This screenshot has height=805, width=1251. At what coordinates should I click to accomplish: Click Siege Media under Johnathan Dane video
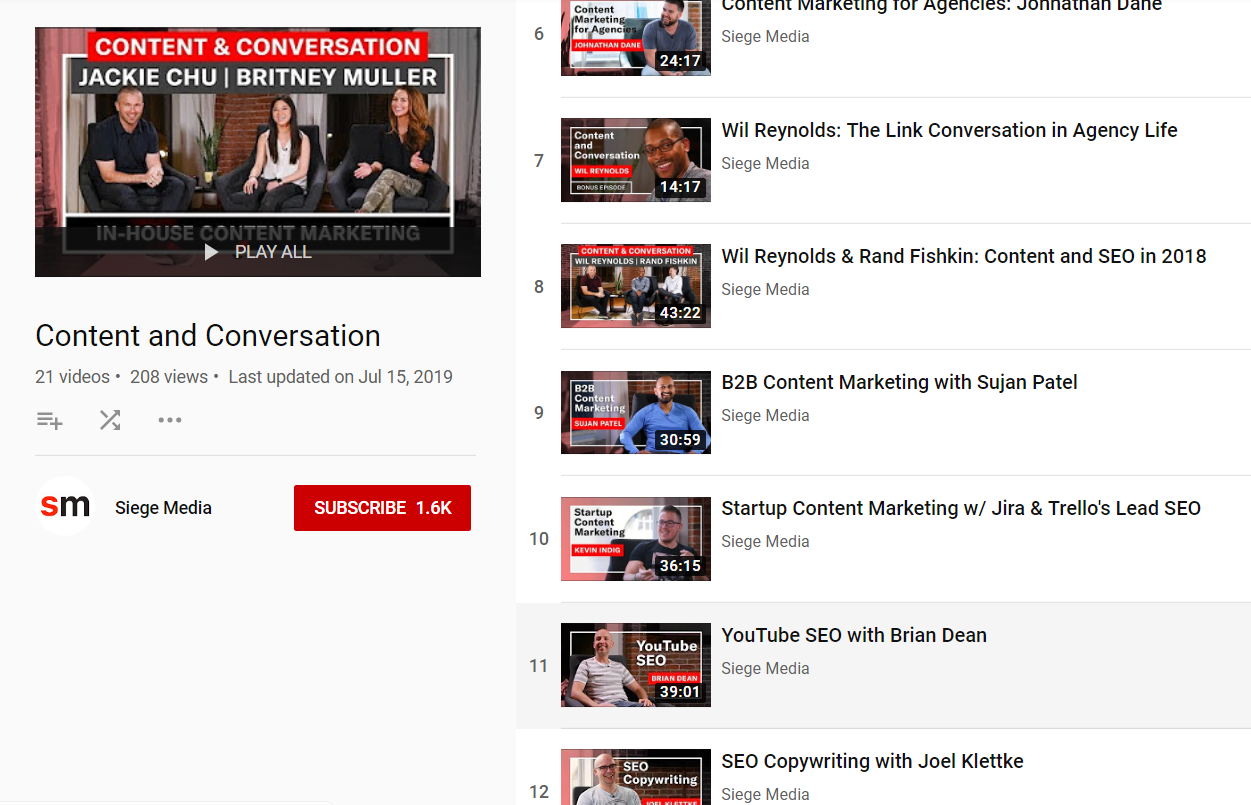coord(765,36)
